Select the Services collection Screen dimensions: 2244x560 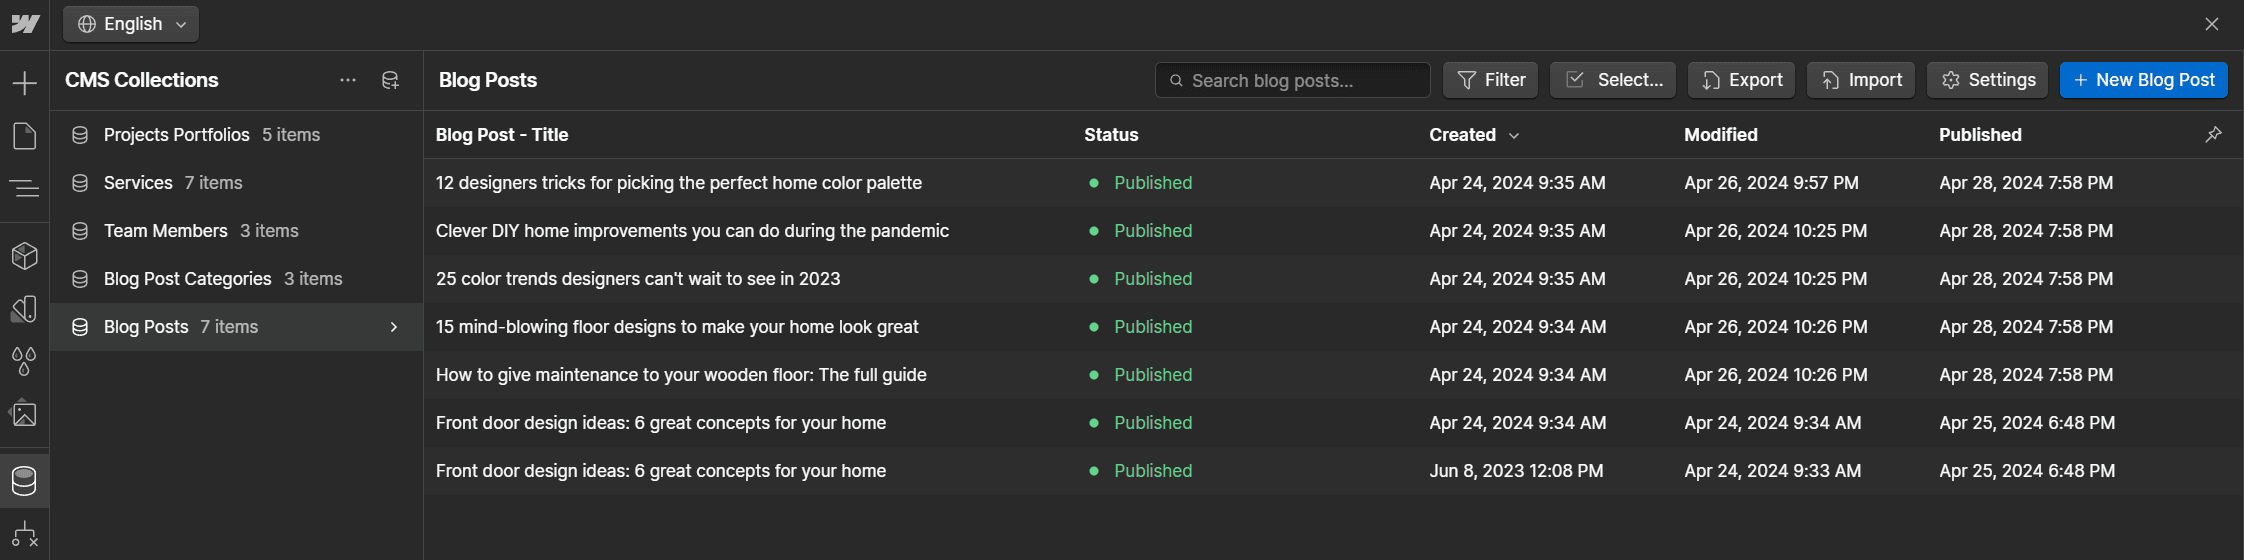(138, 183)
